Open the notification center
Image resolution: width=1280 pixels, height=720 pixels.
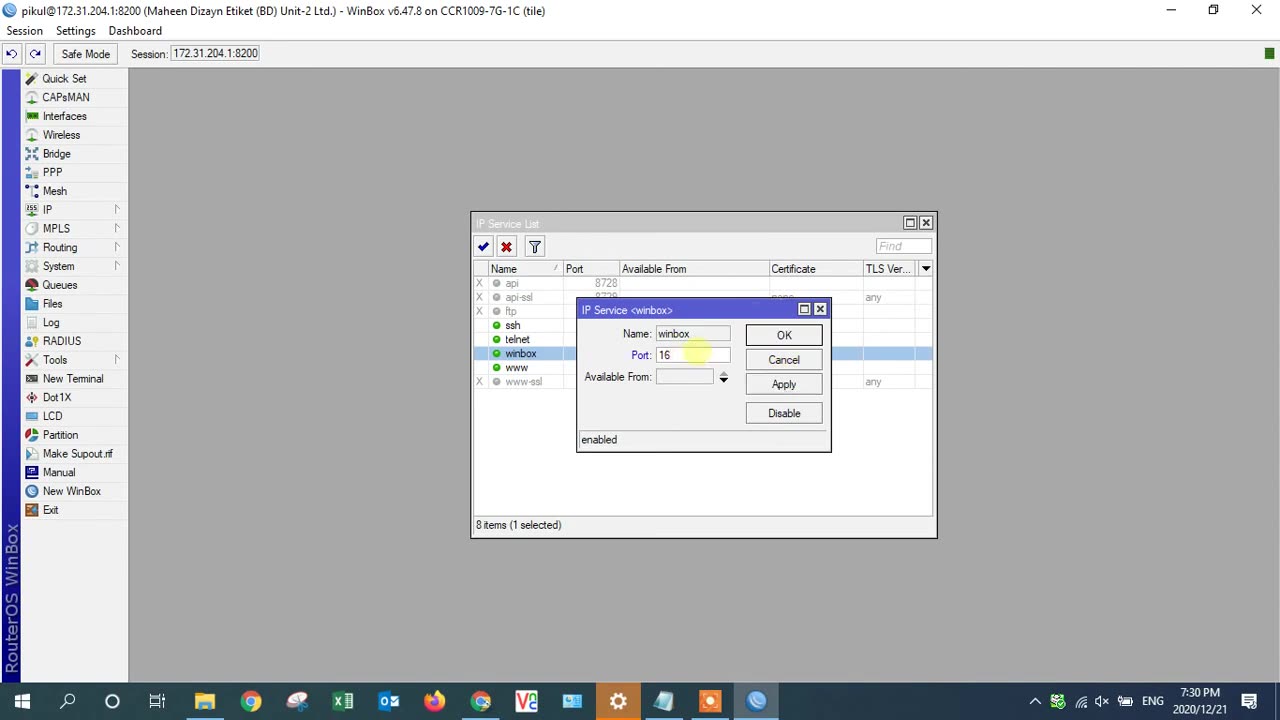[1249, 701]
